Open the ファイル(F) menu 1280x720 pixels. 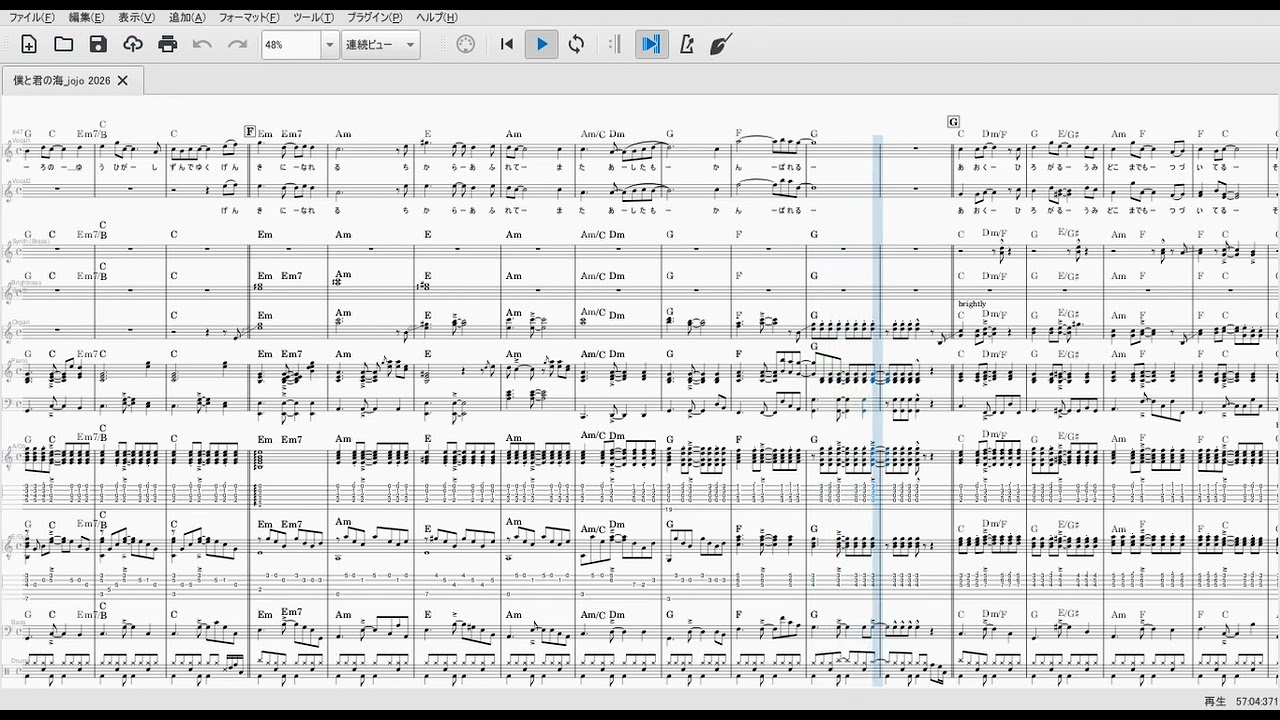coord(33,18)
